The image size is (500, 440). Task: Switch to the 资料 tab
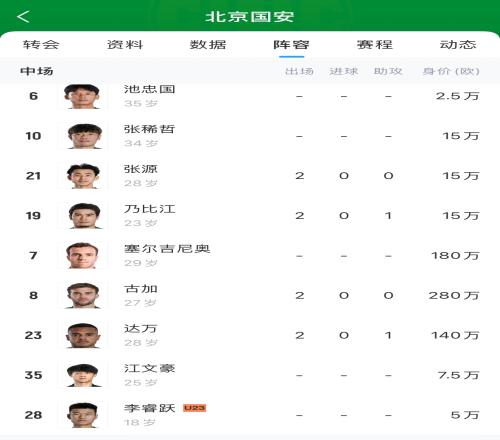coord(125,45)
